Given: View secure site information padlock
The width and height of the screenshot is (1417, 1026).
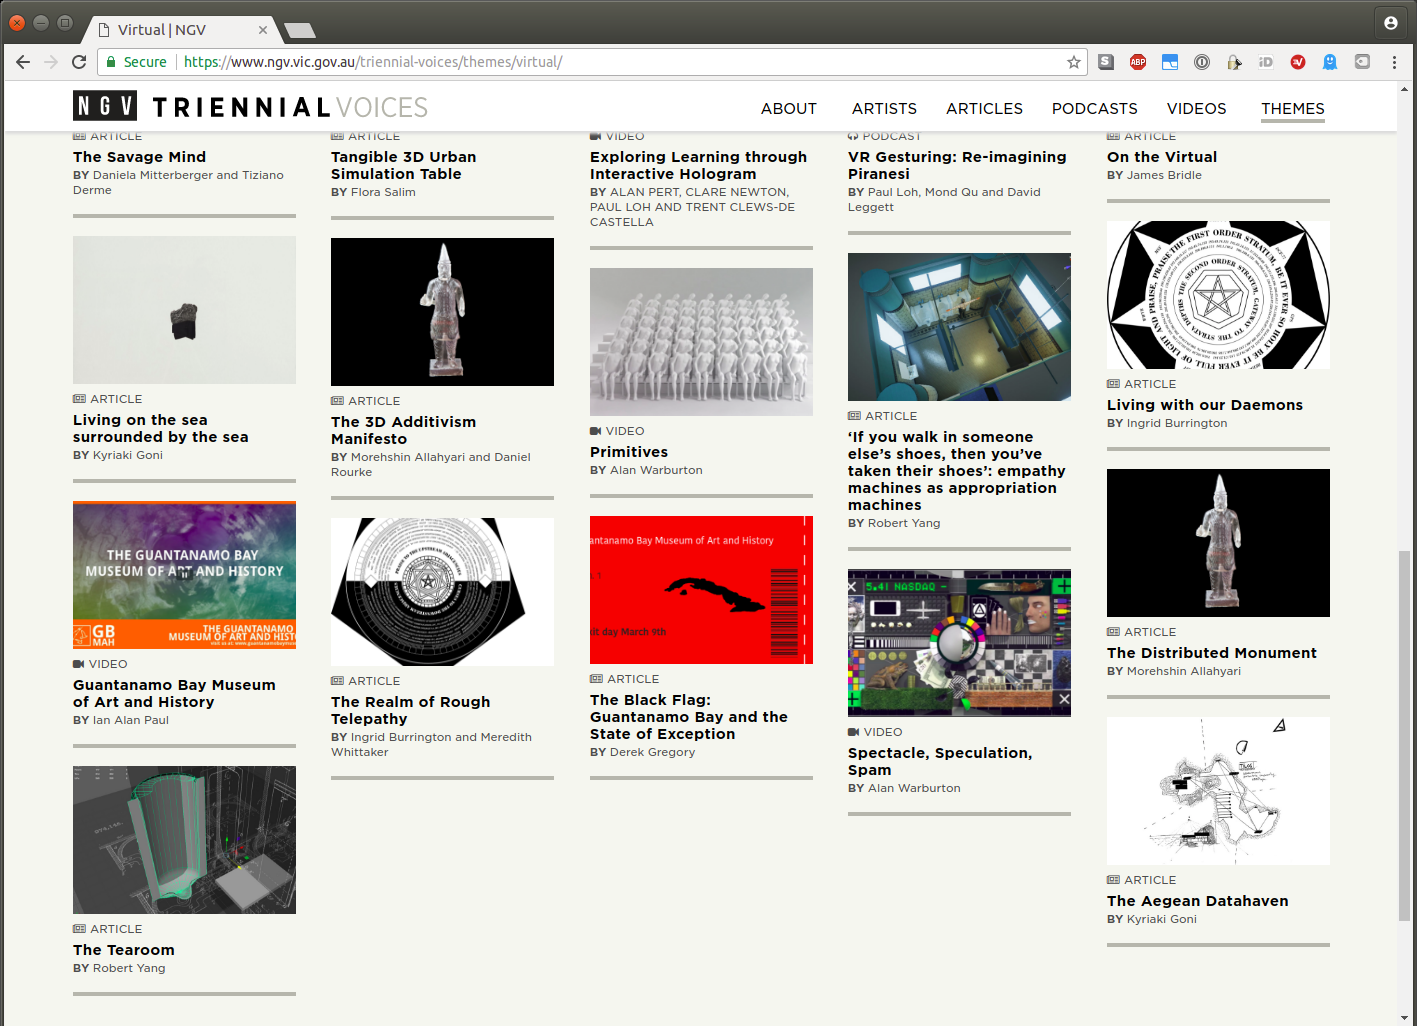Looking at the screenshot, I should tap(112, 62).
